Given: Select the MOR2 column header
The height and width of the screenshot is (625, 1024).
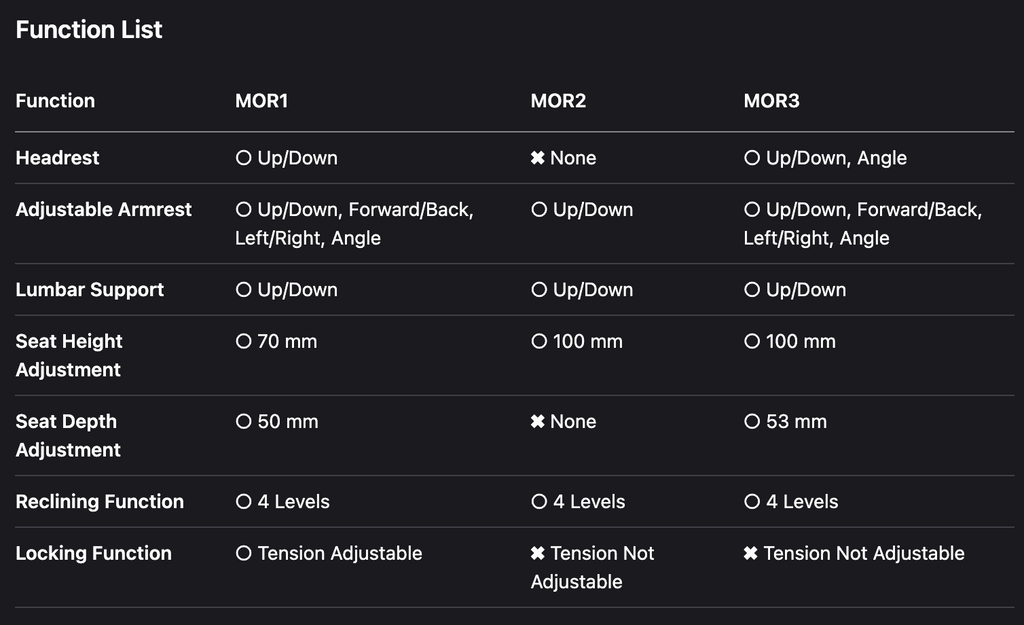Looking at the screenshot, I should click(558, 101).
